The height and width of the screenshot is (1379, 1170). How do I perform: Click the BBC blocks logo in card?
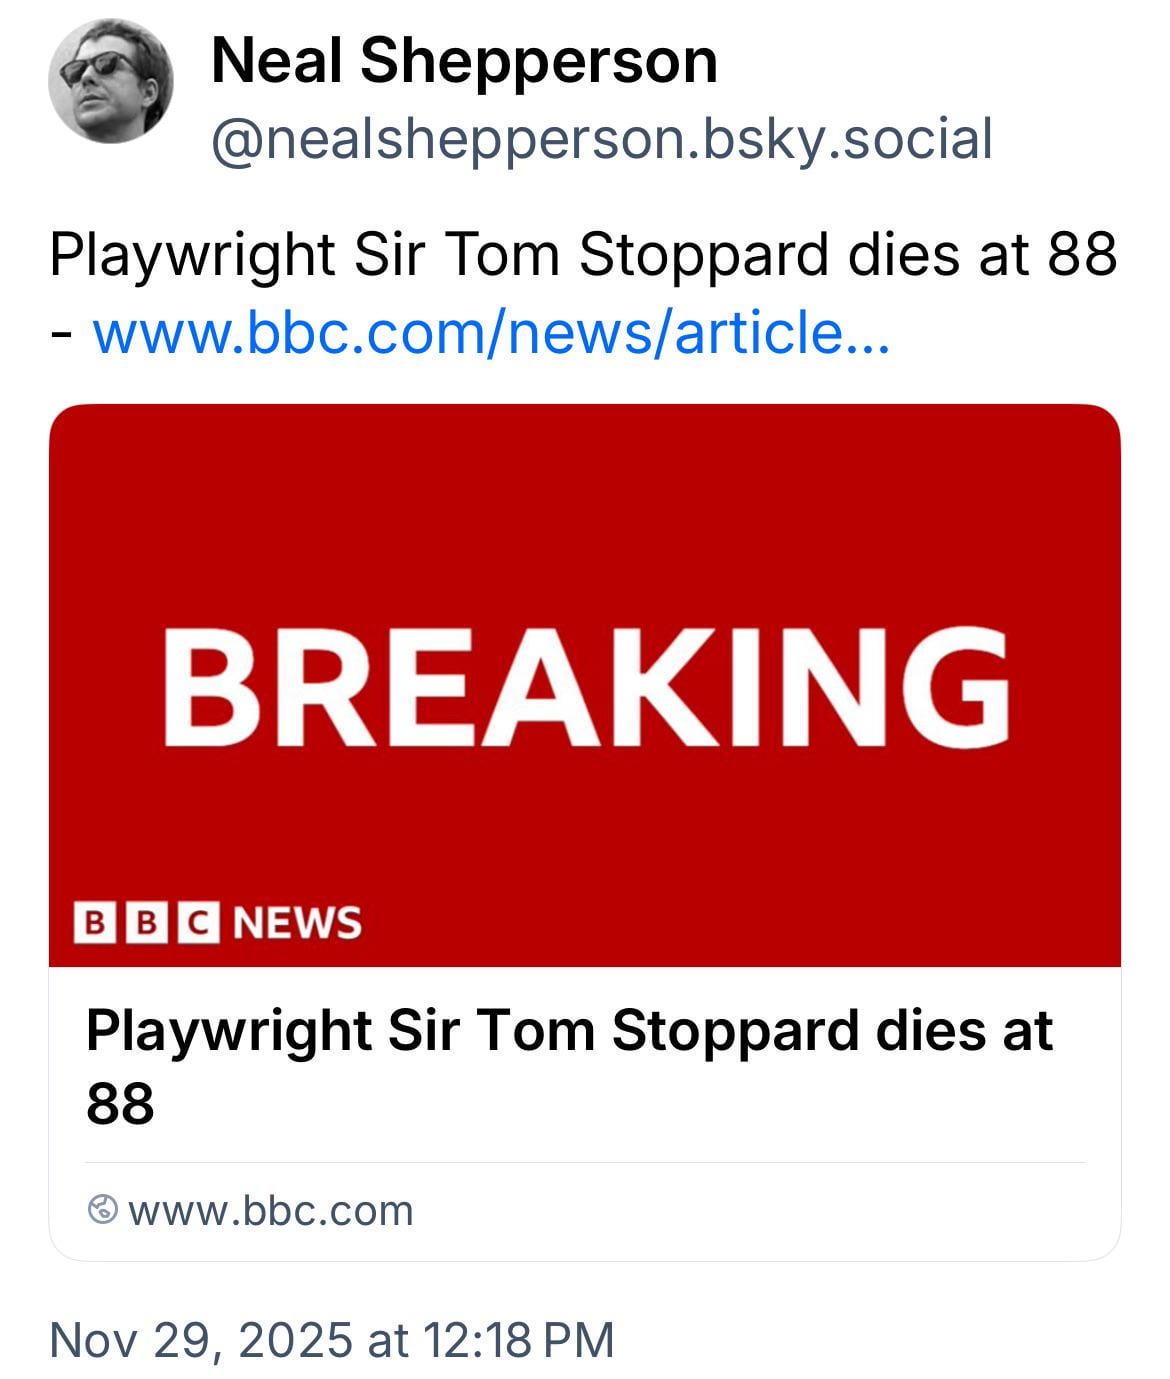[148, 922]
